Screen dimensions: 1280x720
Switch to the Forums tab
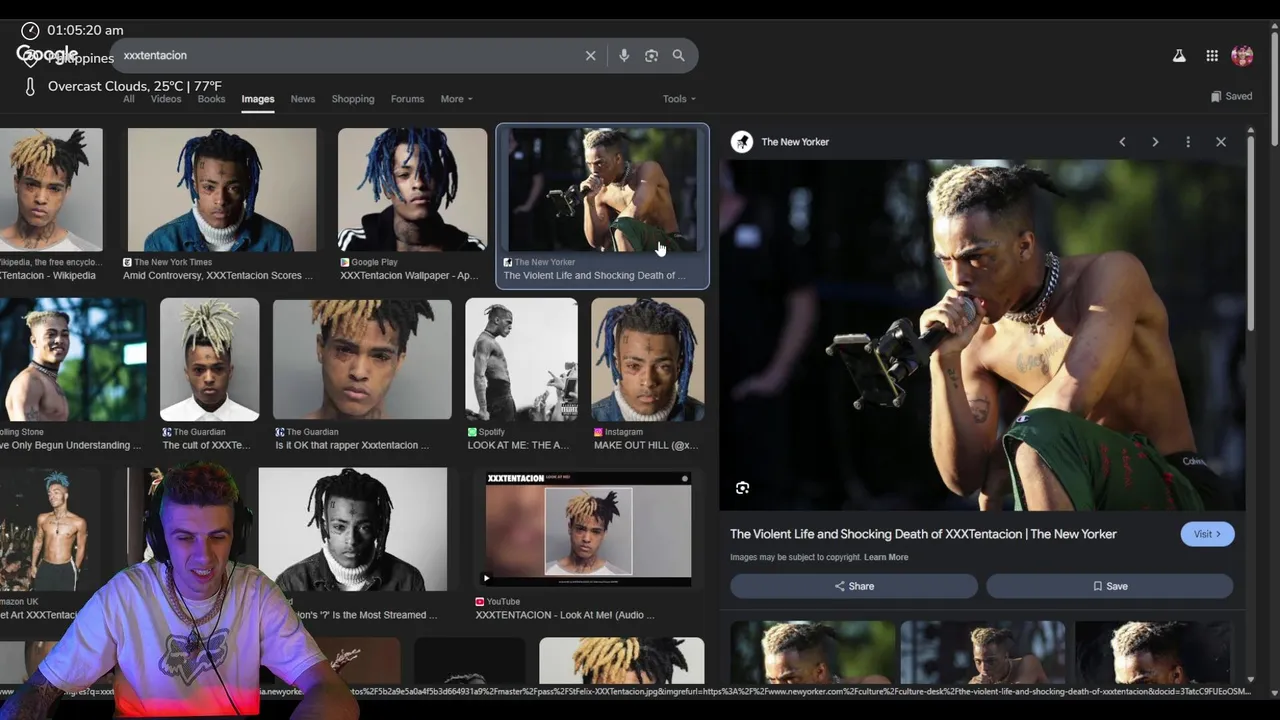pos(407,99)
